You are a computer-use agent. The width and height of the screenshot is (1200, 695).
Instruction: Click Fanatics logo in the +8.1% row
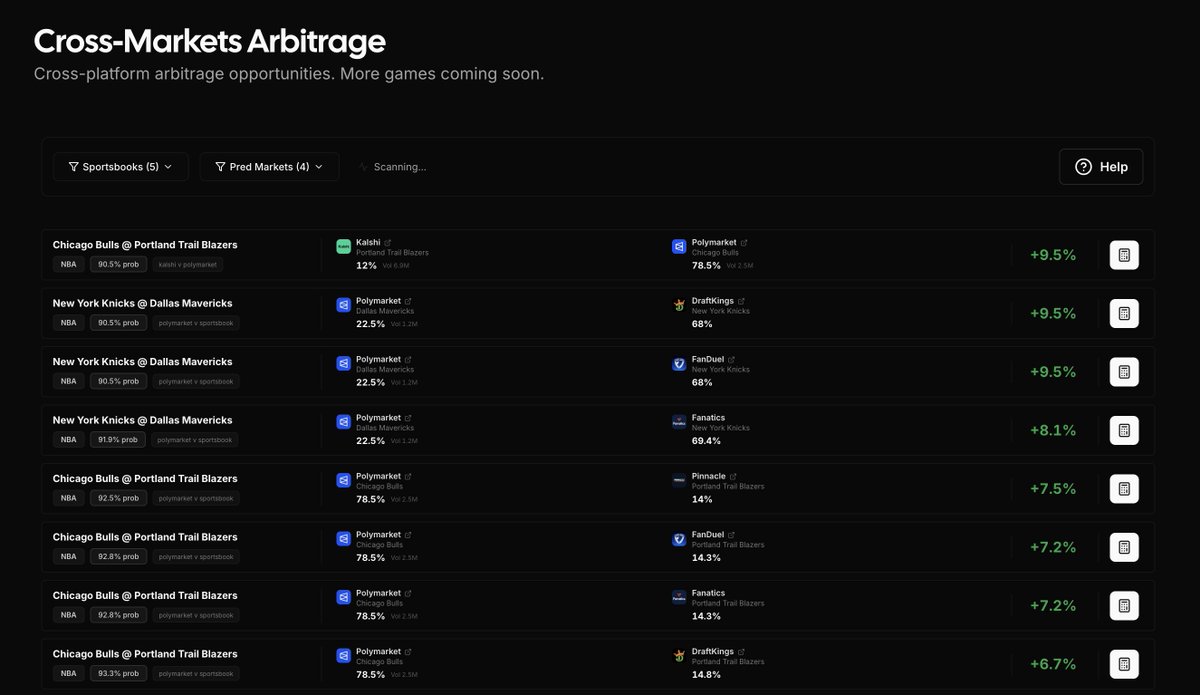tap(679, 422)
